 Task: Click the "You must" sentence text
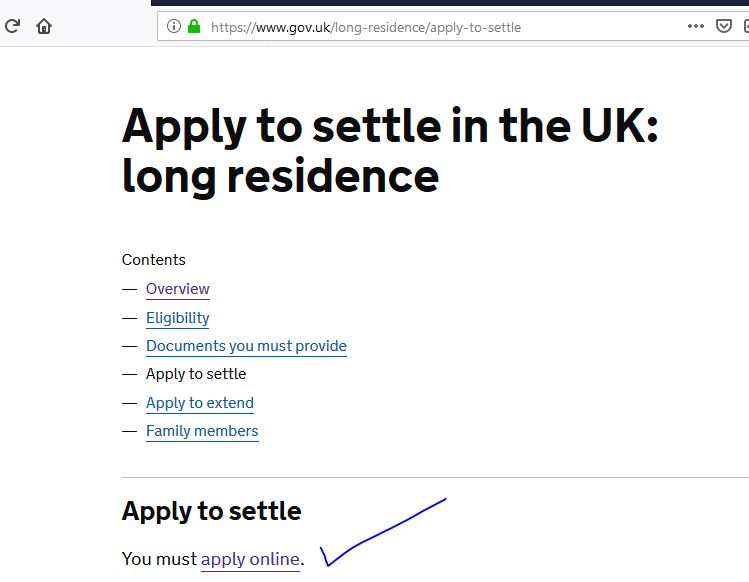(159, 559)
